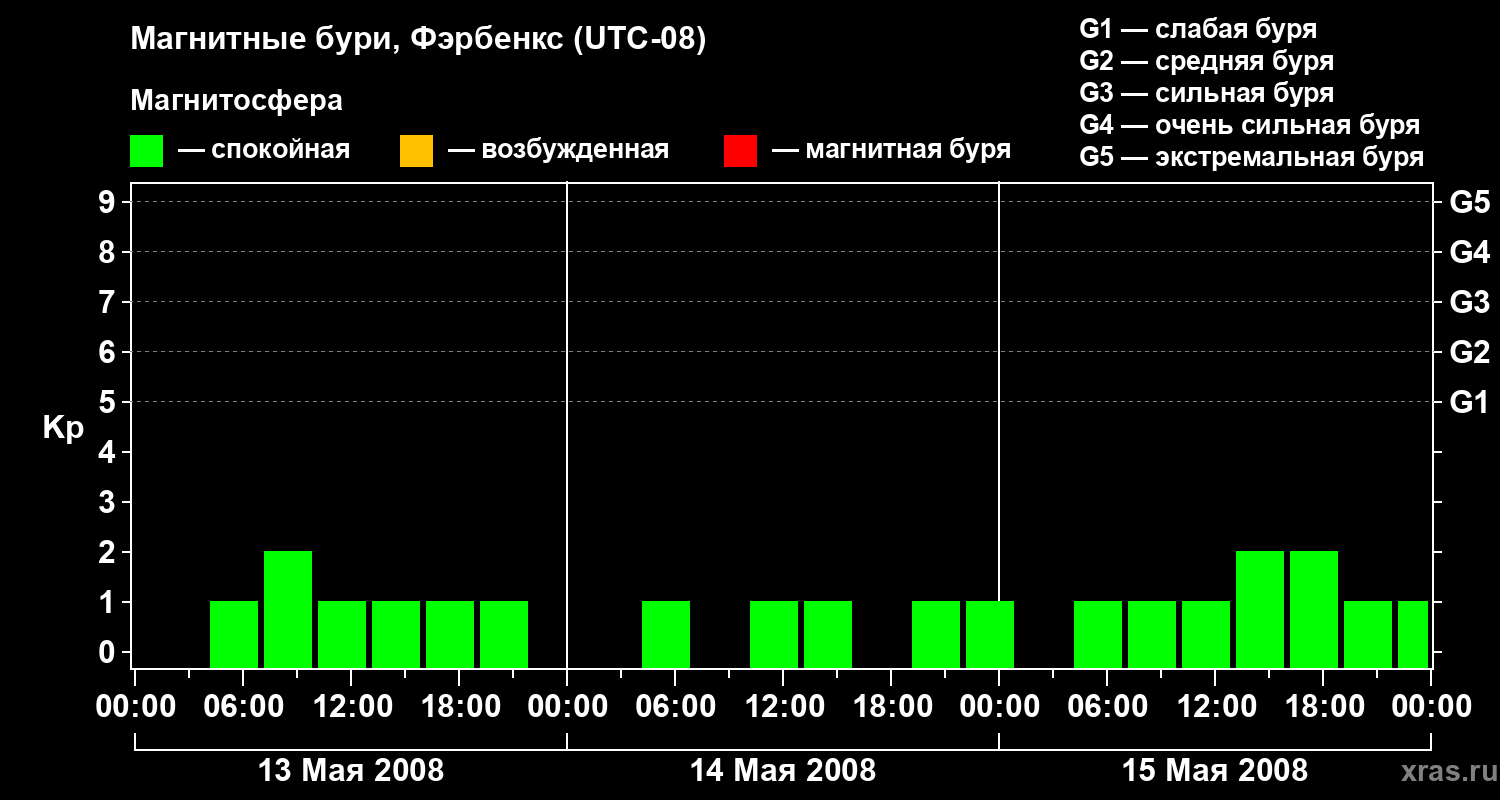This screenshot has height=800, width=1500.
Task: Click the rightmost '00:00' time label
Action: (1431, 707)
